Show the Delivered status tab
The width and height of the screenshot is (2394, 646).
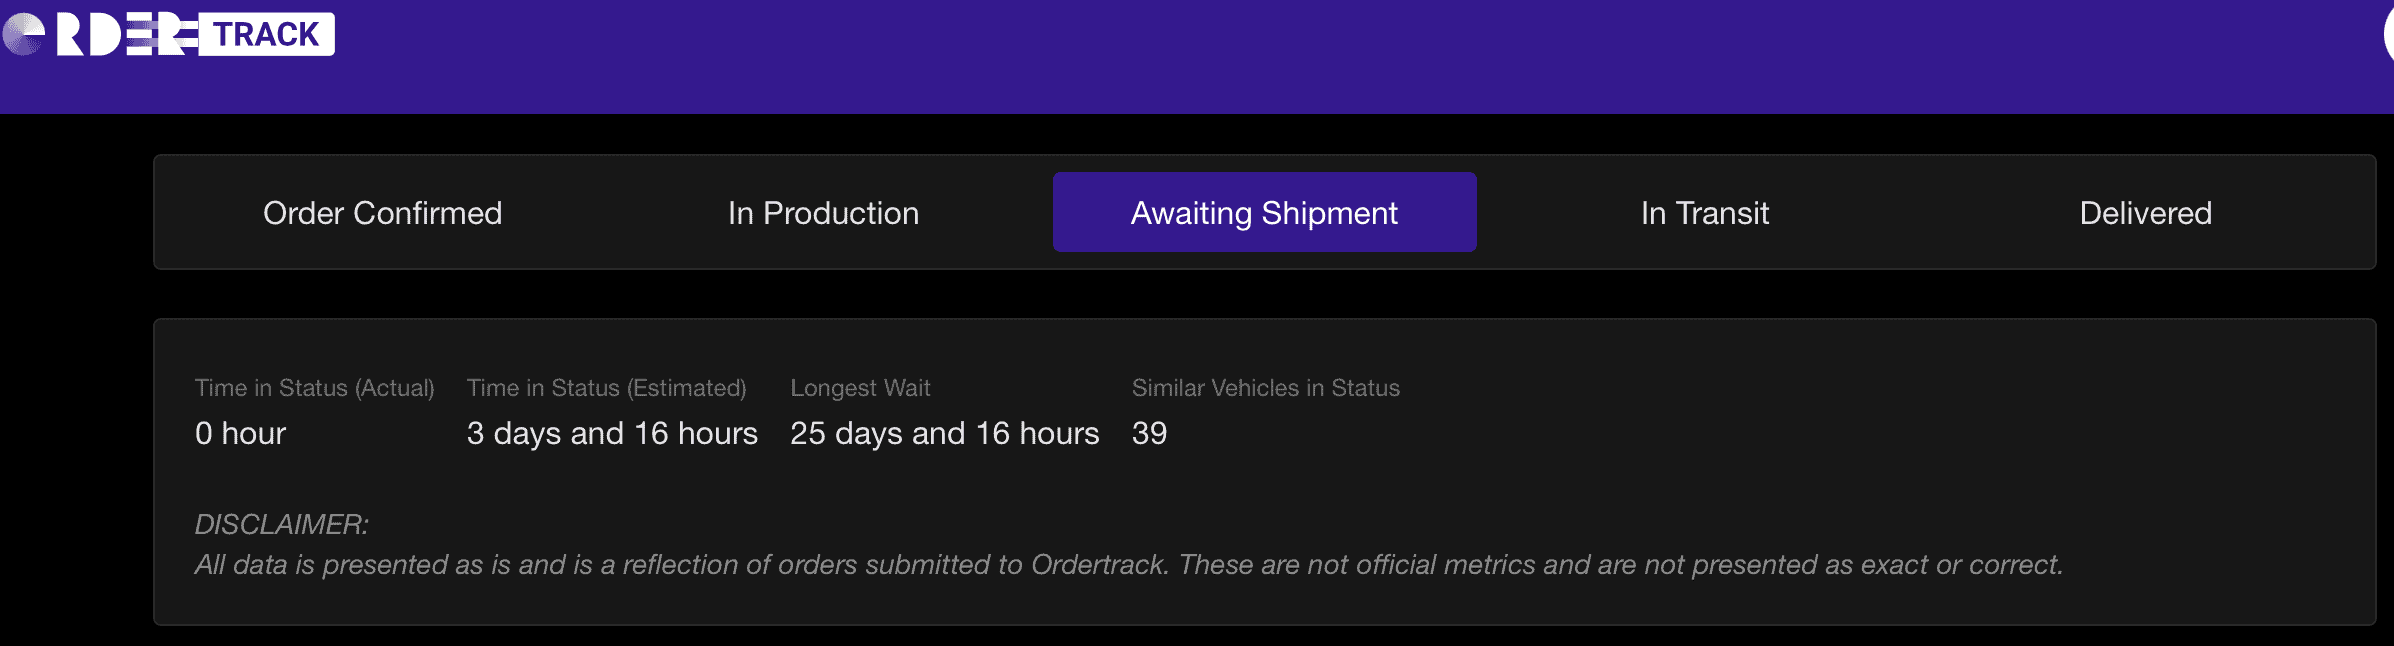tap(2145, 213)
